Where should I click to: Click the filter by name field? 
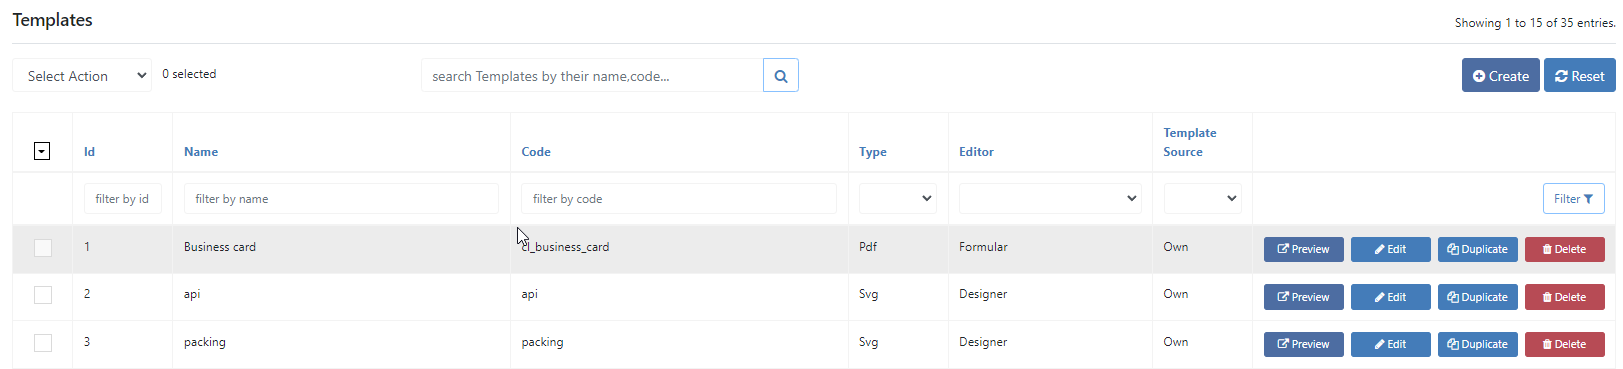pos(341,198)
